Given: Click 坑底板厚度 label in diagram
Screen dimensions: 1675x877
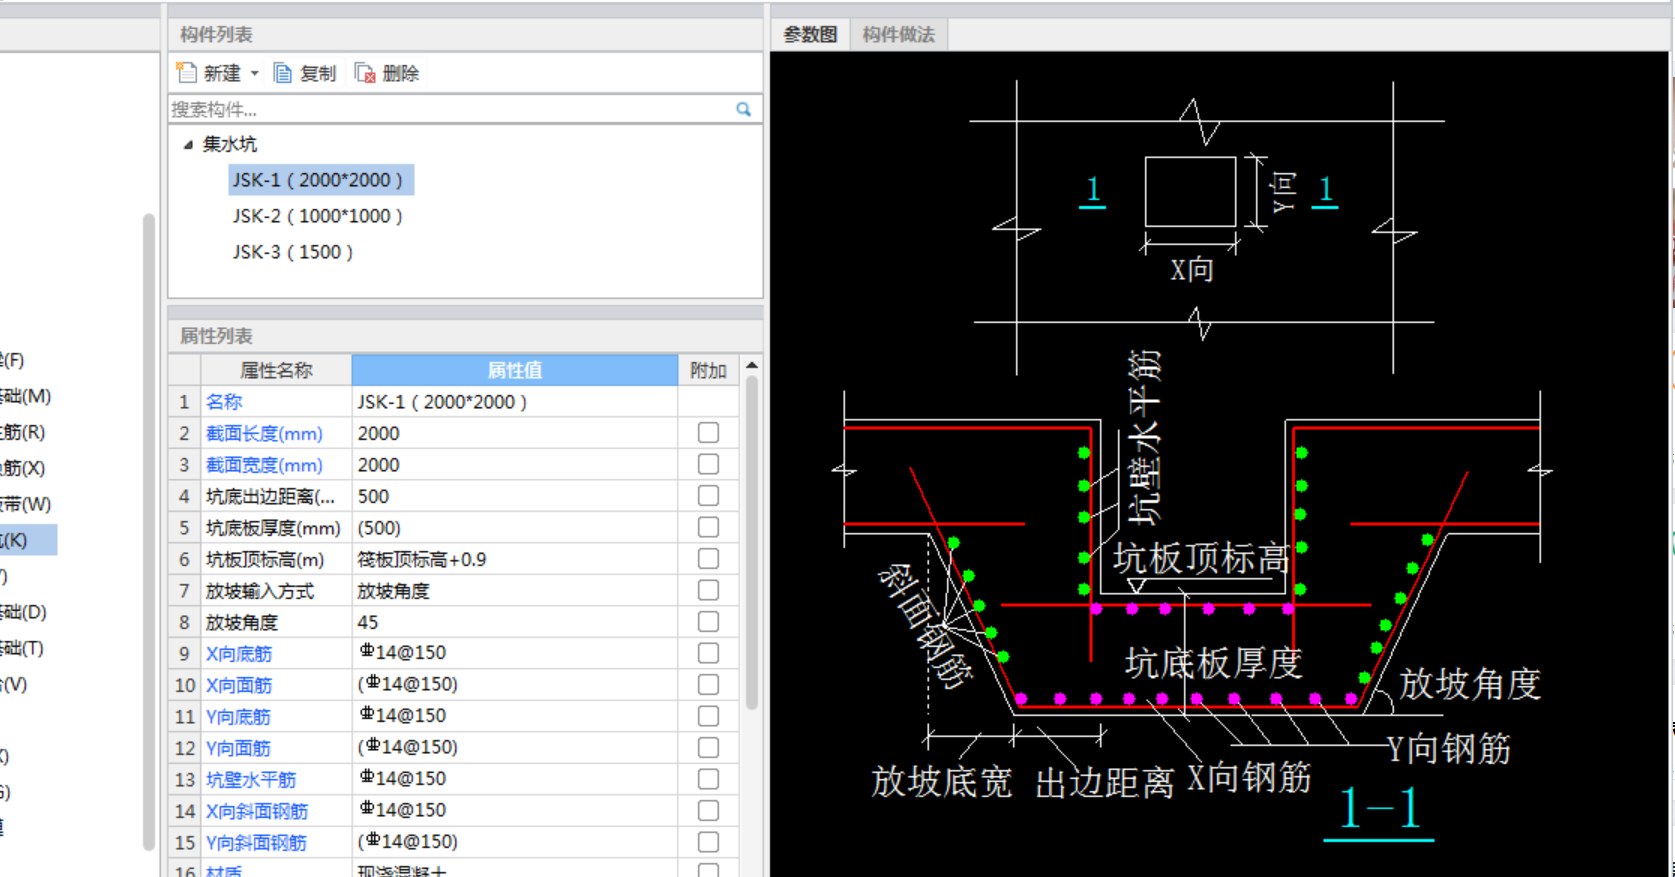Looking at the screenshot, I should coord(1214,662).
